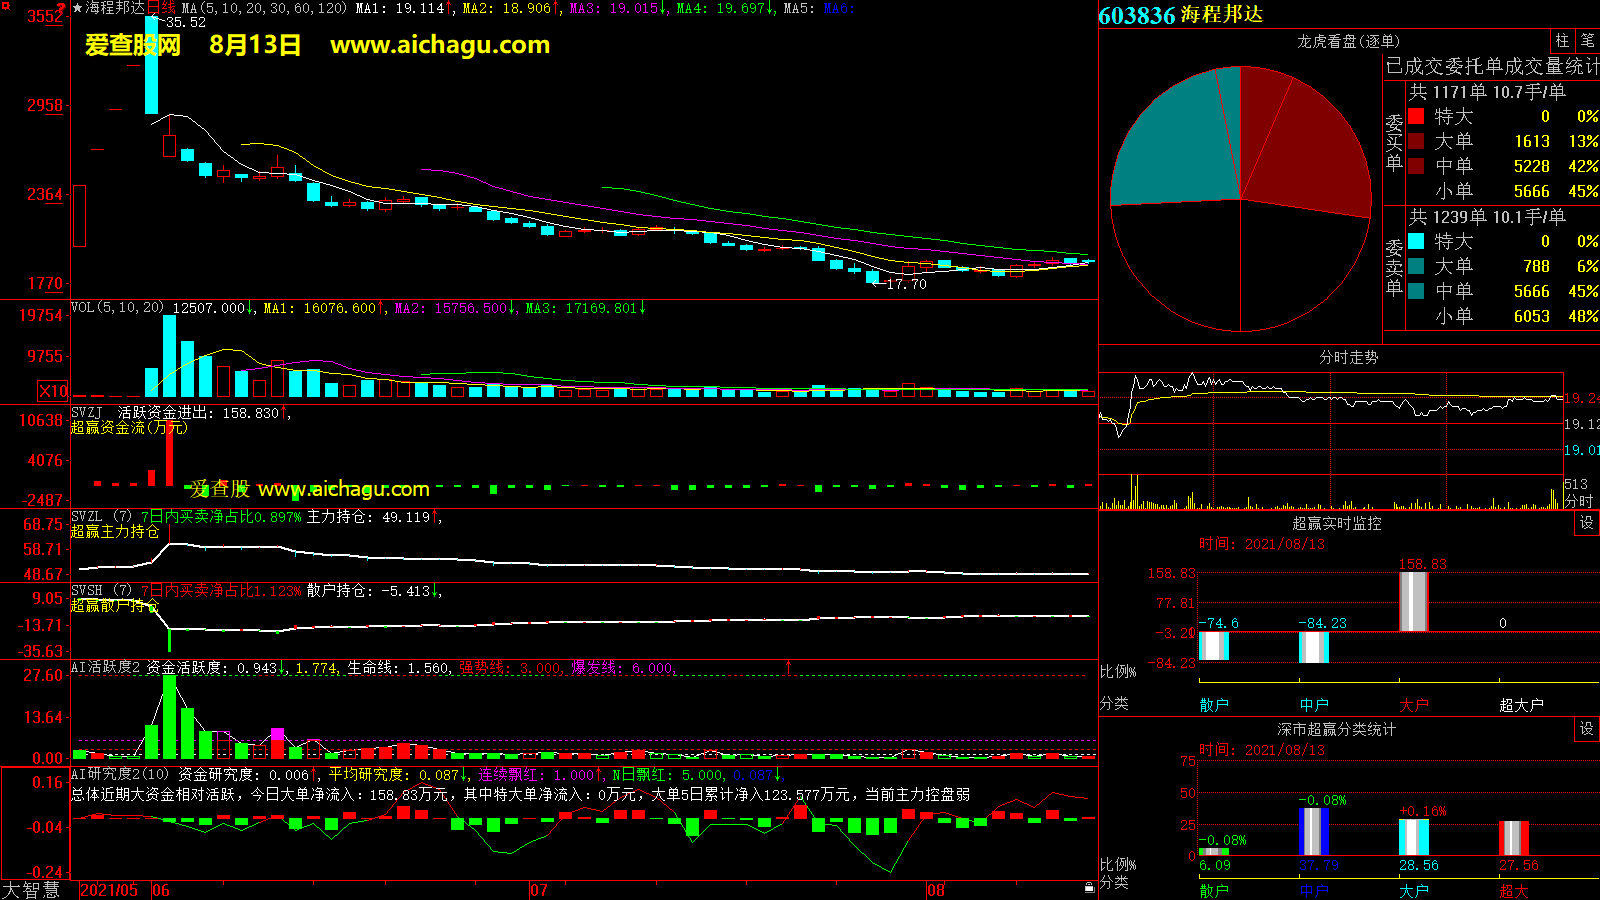Click the lock icon at chart bottom-right
This screenshot has width=1600, height=900.
[x=1089, y=887]
